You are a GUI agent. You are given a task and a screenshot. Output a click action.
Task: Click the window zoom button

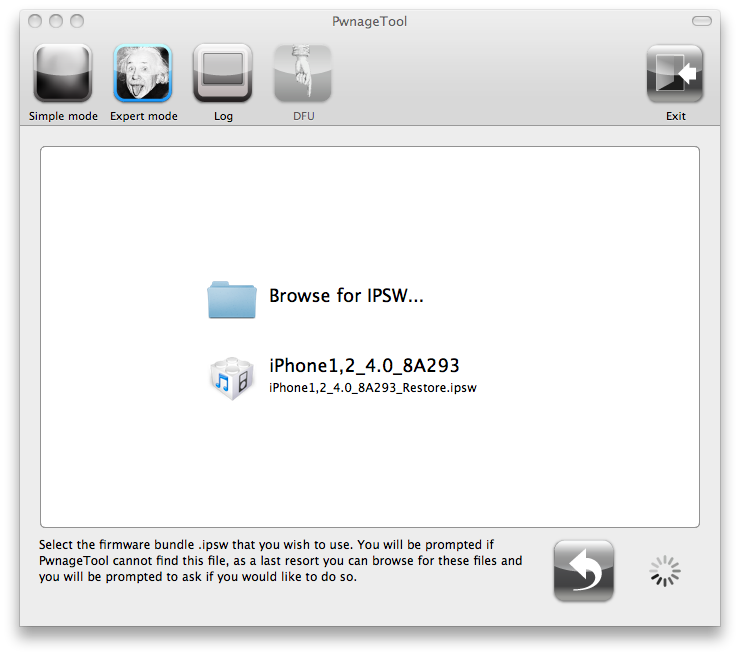[x=77, y=21]
